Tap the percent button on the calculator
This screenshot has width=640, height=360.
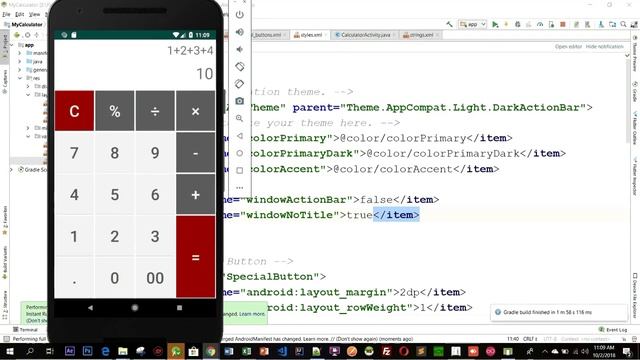click(115, 111)
